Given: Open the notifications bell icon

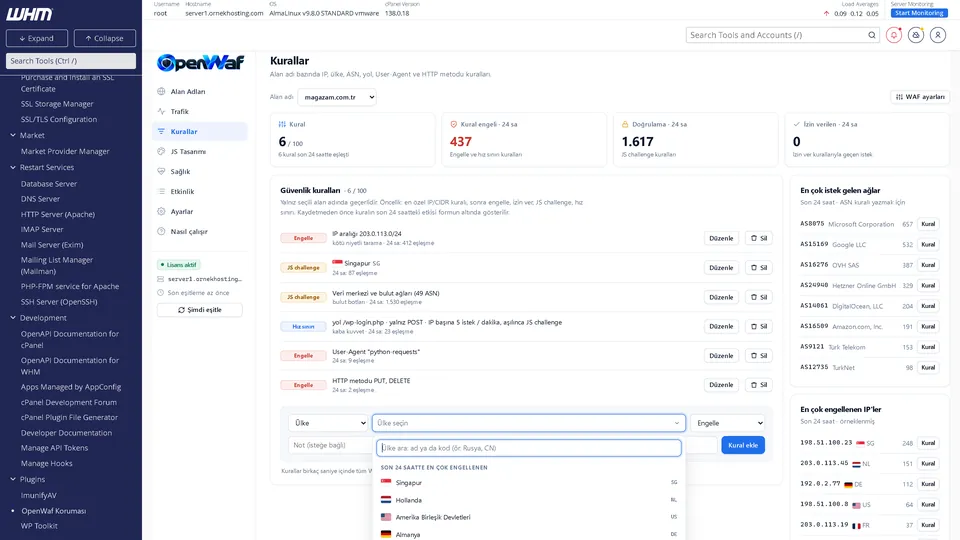Looking at the screenshot, I should [894, 35].
